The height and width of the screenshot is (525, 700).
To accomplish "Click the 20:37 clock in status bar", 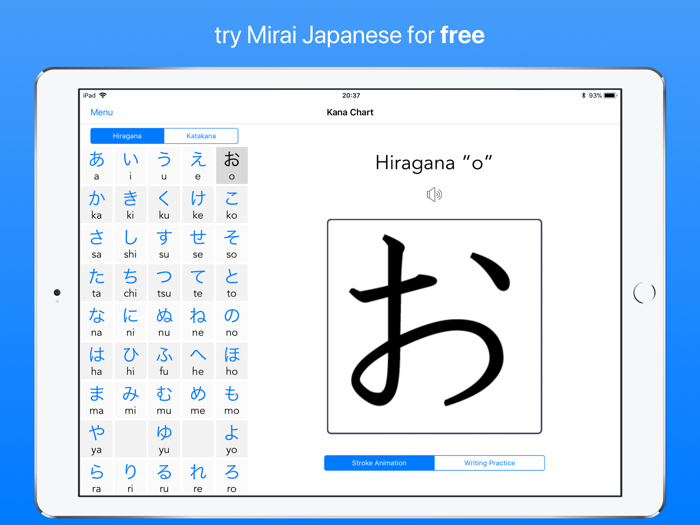I will point(351,96).
